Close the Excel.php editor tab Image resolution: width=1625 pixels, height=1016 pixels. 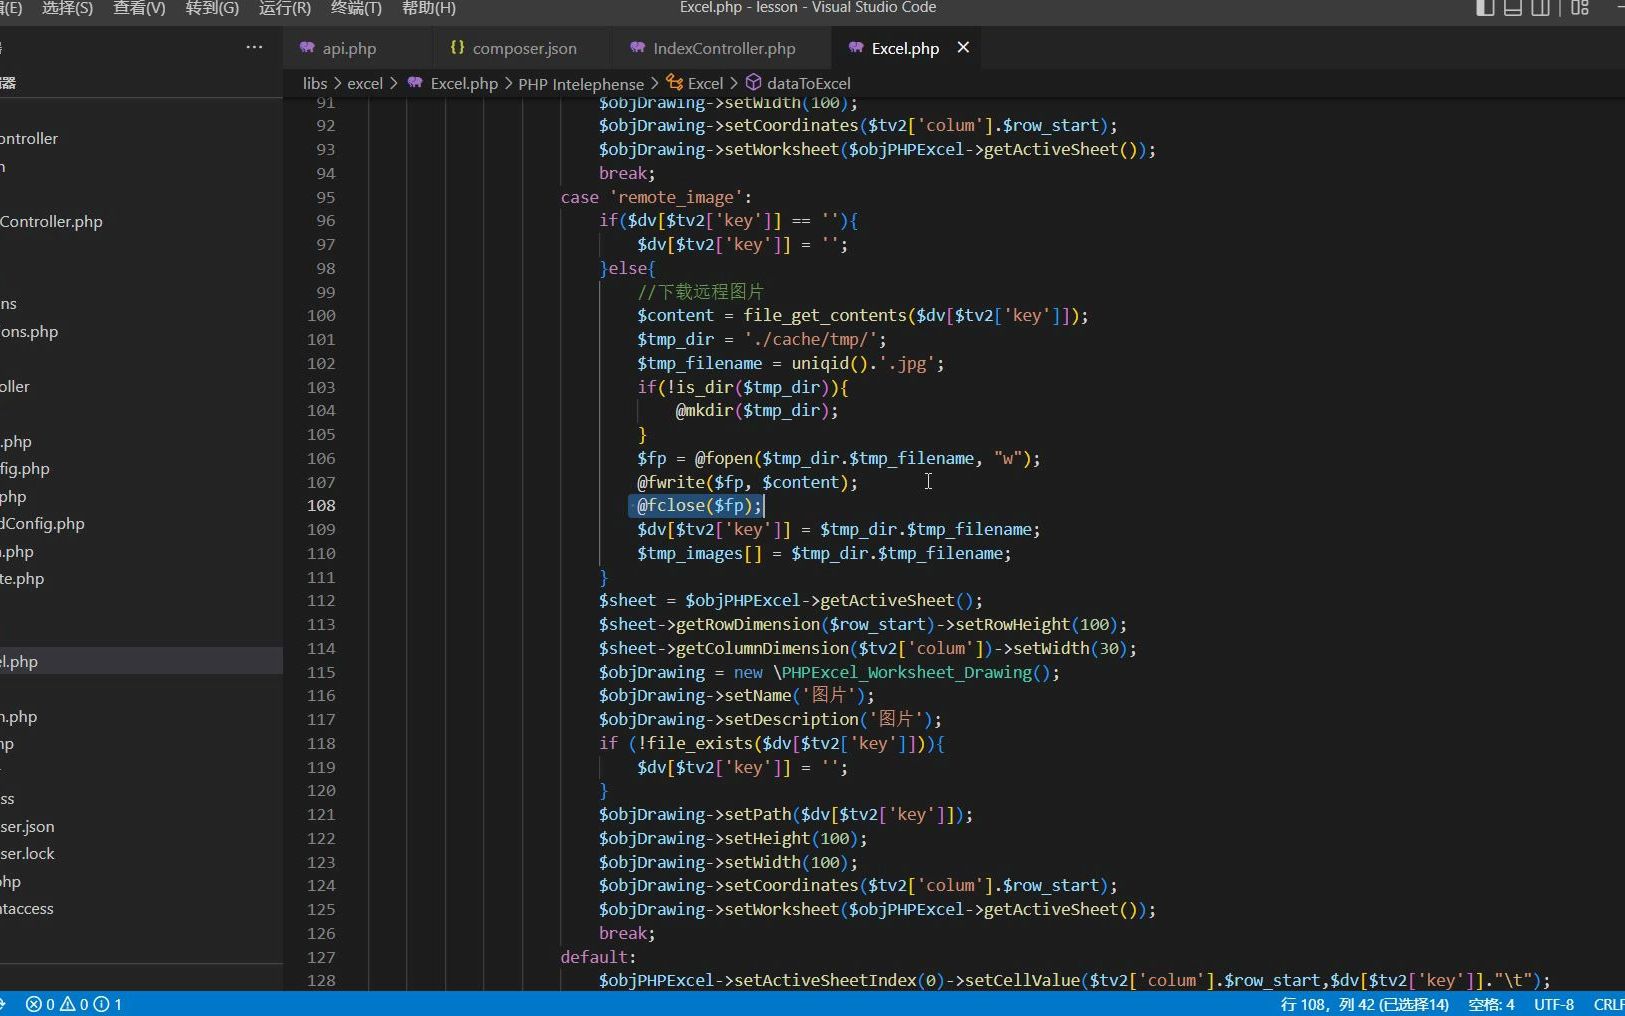[x=963, y=47]
